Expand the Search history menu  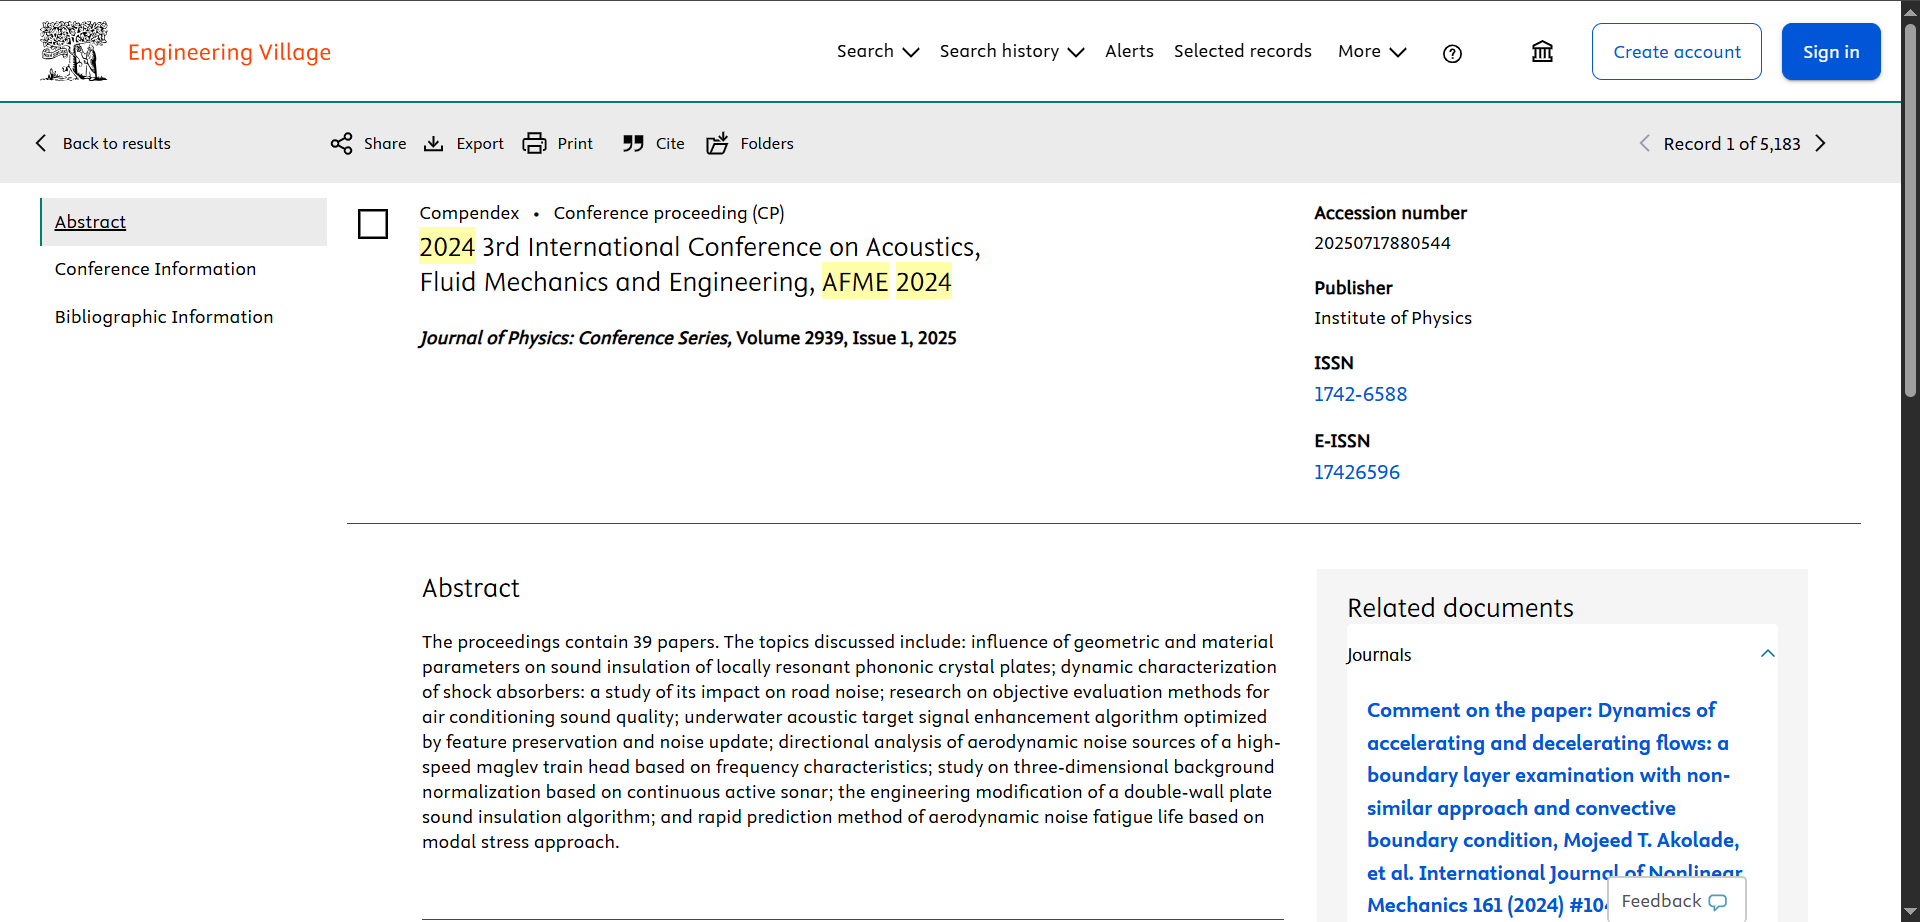coord(1011,51)
